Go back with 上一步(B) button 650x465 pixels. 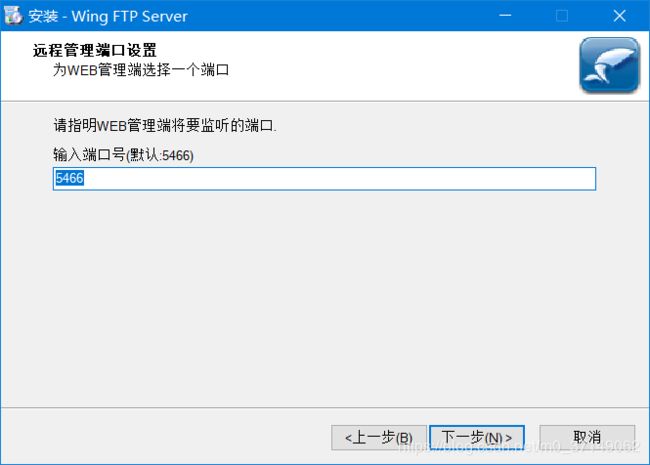(378, 437)
